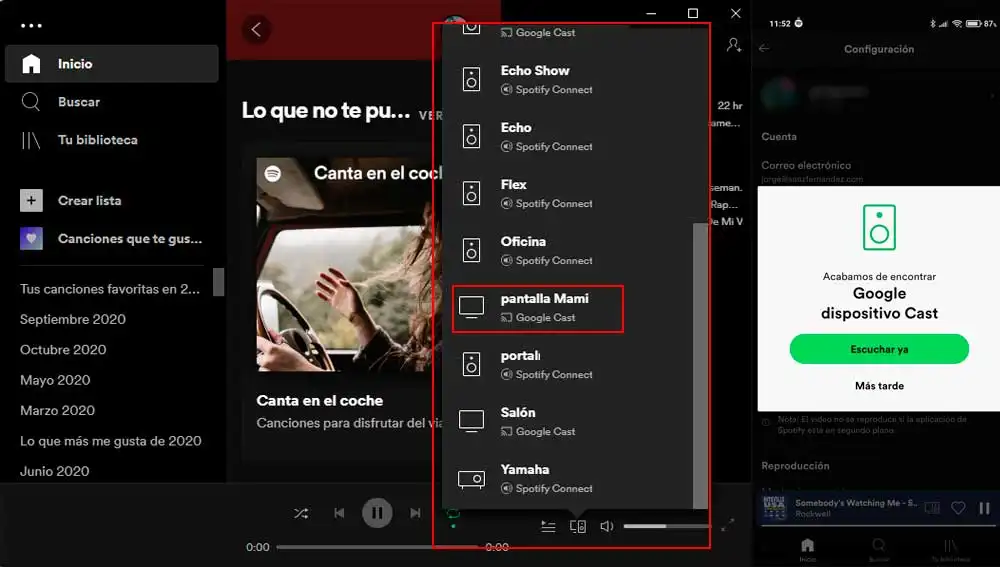Click the back arrow button
This screenshot has height=567, width=1000.
pyautogui.click(x=256, y=29)
